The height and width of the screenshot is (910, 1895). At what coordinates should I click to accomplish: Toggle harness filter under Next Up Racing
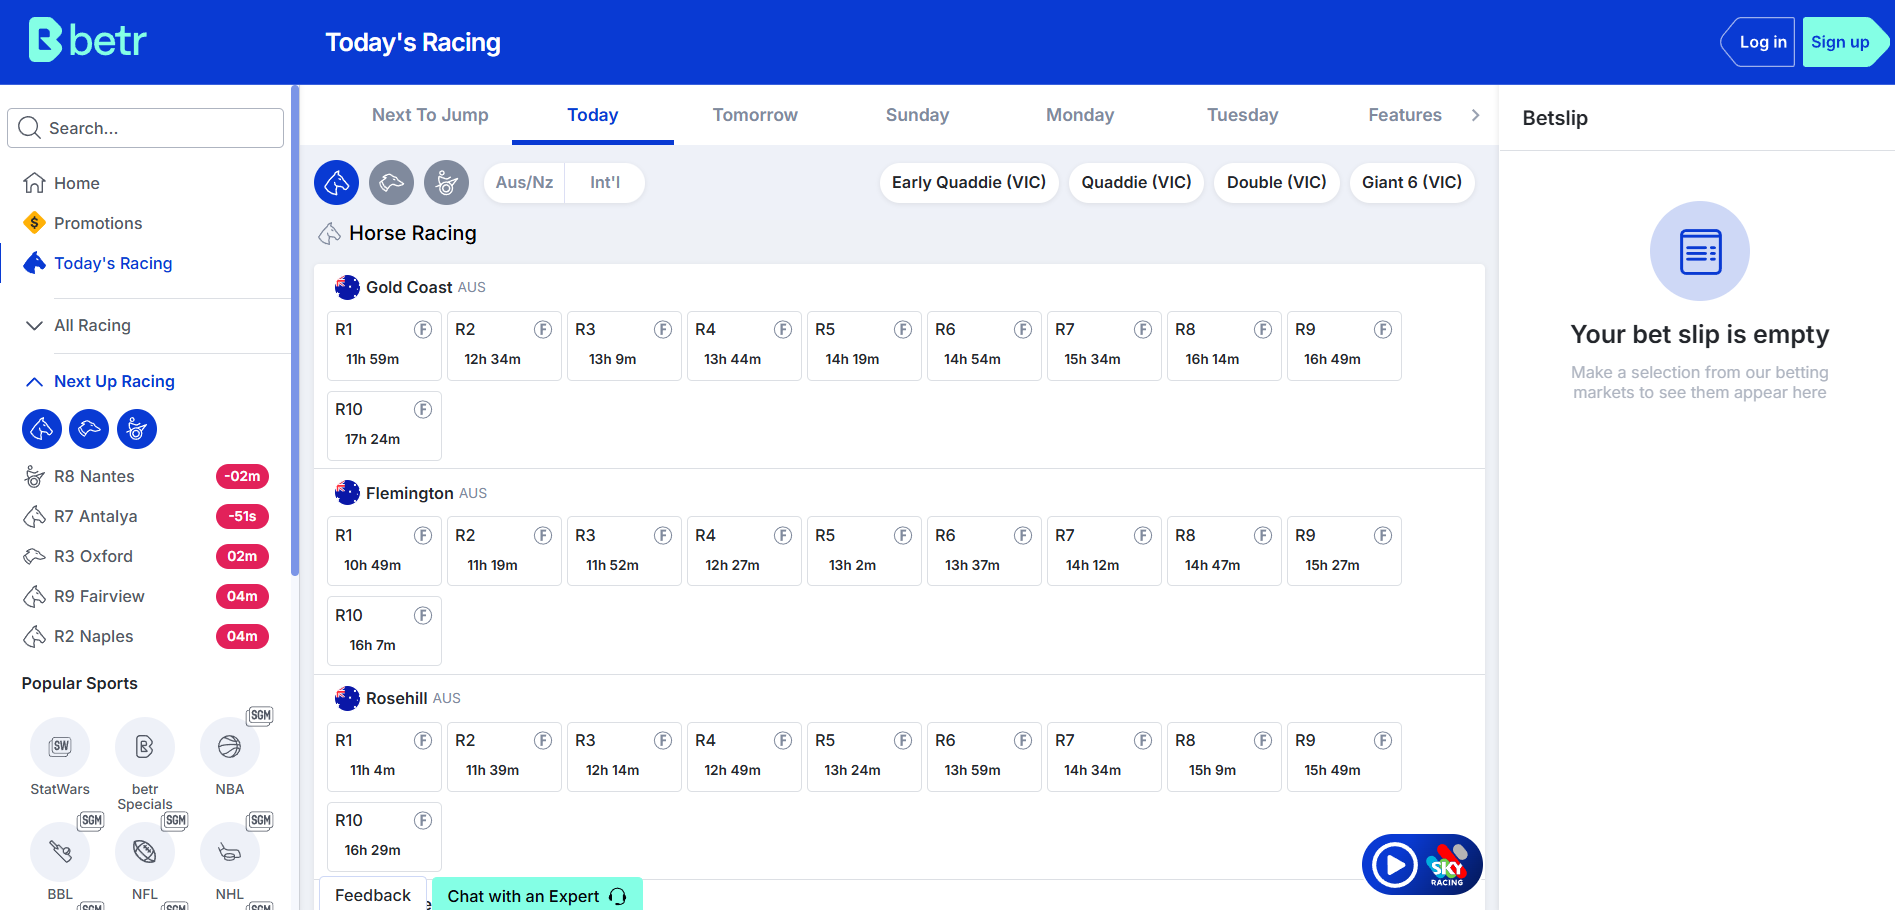(x=137, y=429)
